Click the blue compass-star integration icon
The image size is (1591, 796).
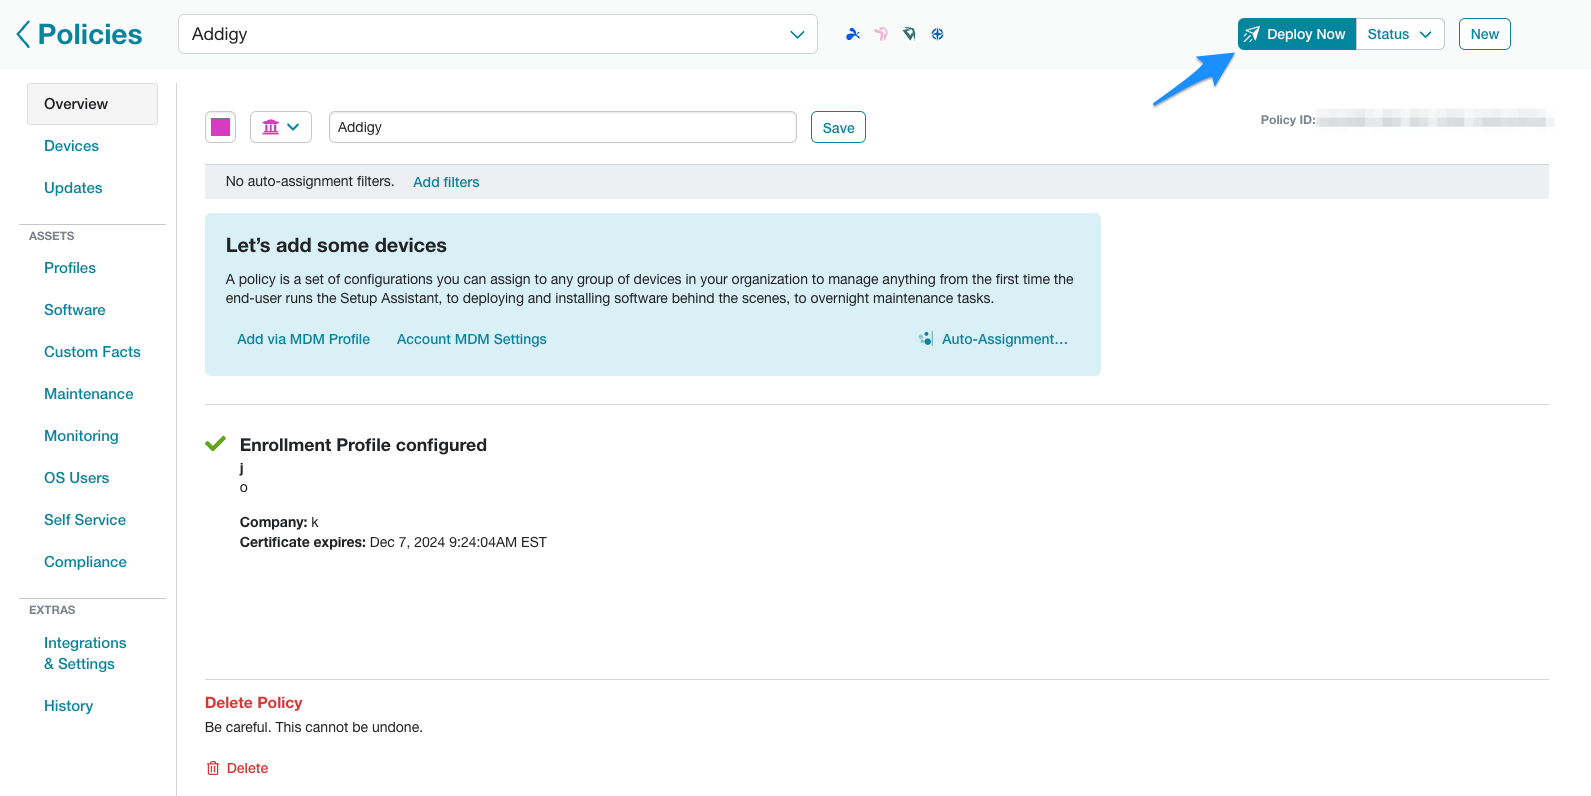[x=937, y=34]
